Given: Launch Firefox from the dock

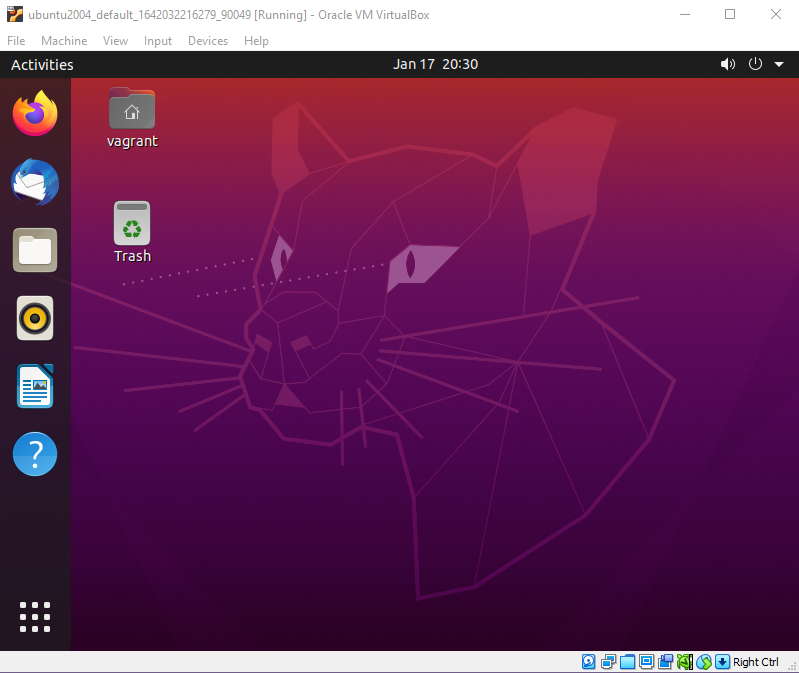Looking at the screenshot, I should click(x=35, y=114).
